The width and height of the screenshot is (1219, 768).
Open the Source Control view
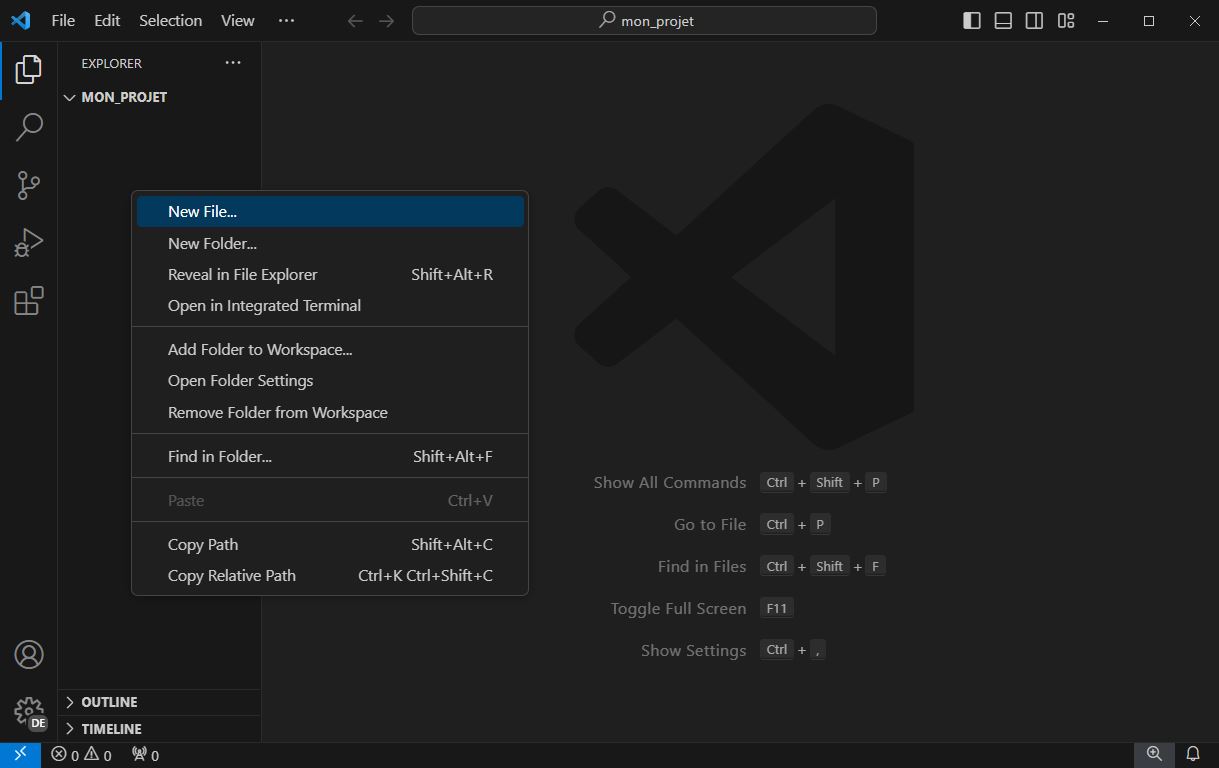click(29, 185)
